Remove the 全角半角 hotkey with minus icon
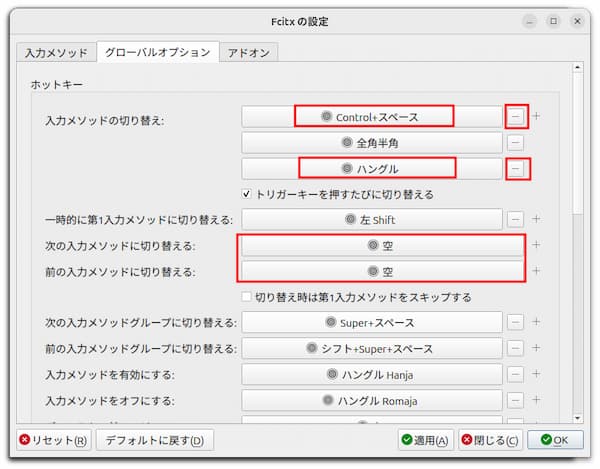 click(515, 143)
